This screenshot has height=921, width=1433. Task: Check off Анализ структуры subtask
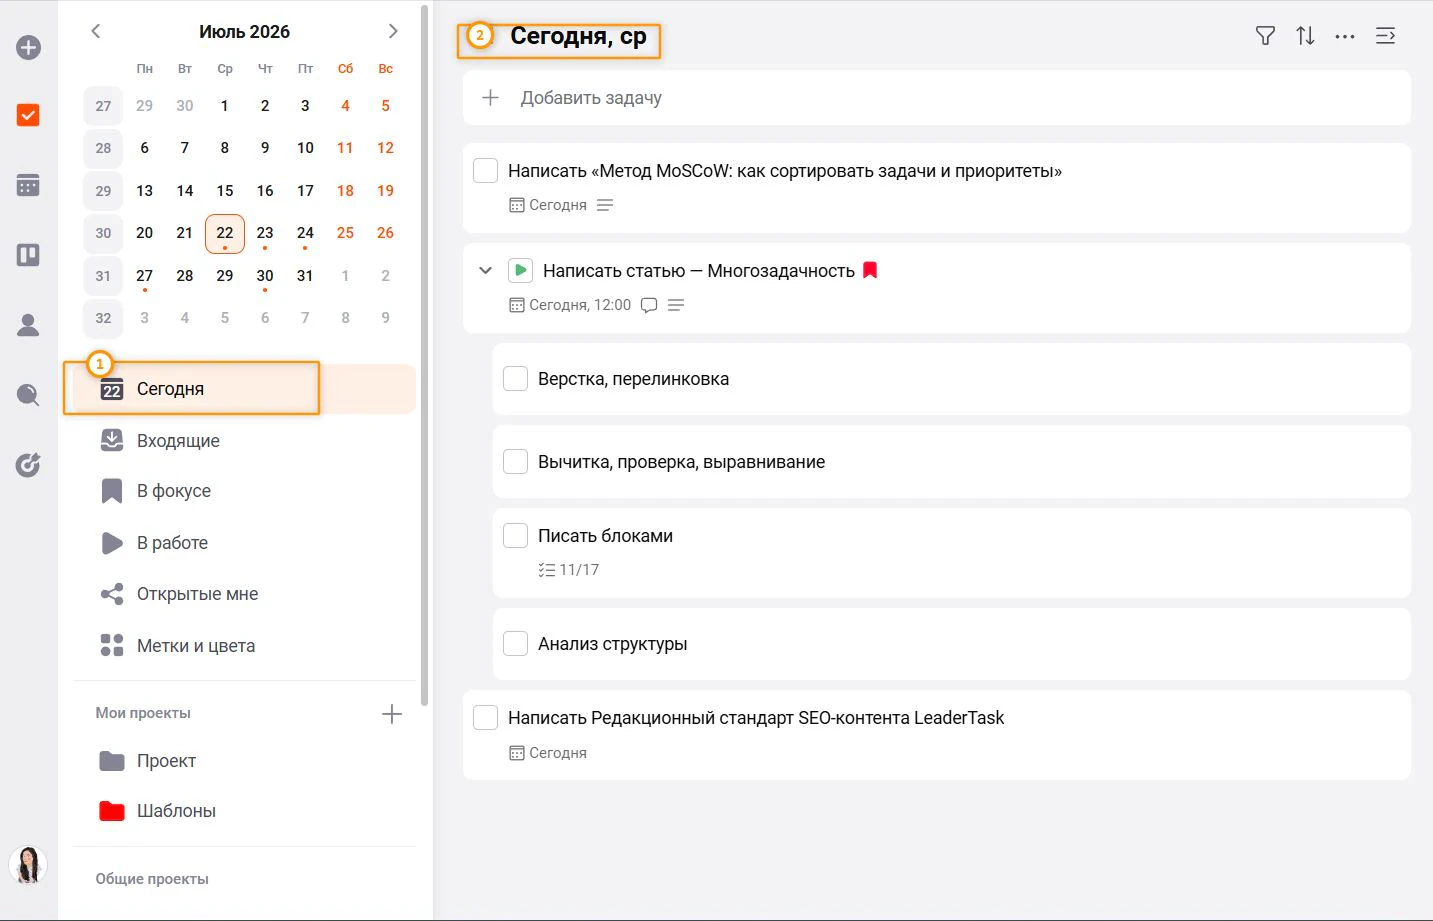[x=515, y=643]
